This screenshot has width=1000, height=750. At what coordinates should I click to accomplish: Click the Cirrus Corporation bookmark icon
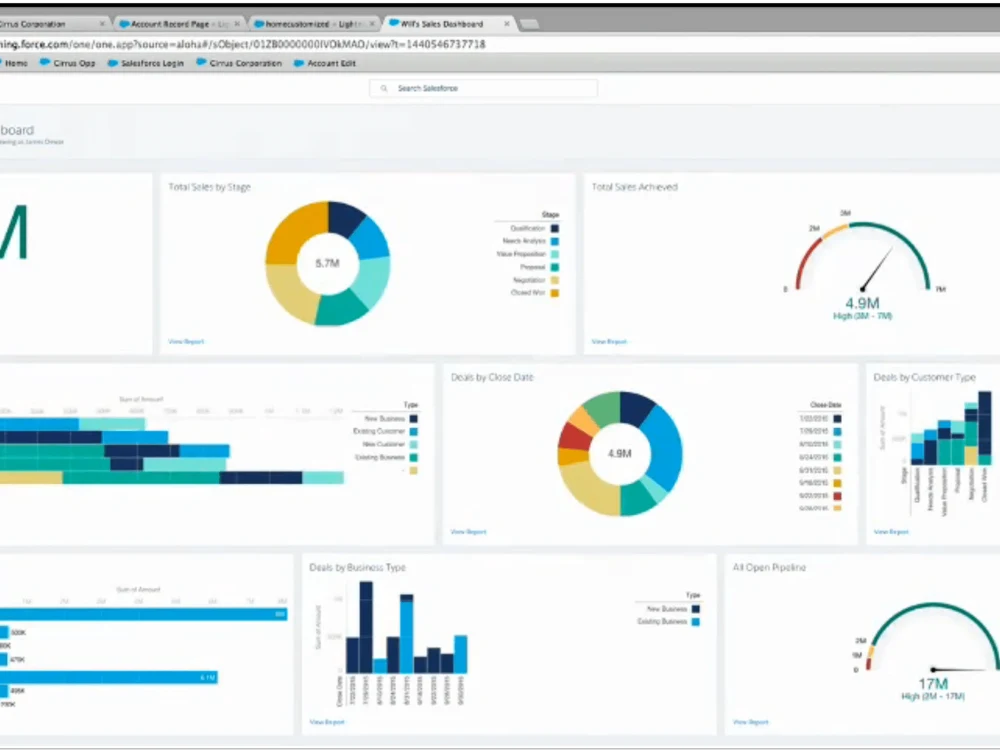click(202, 63)
